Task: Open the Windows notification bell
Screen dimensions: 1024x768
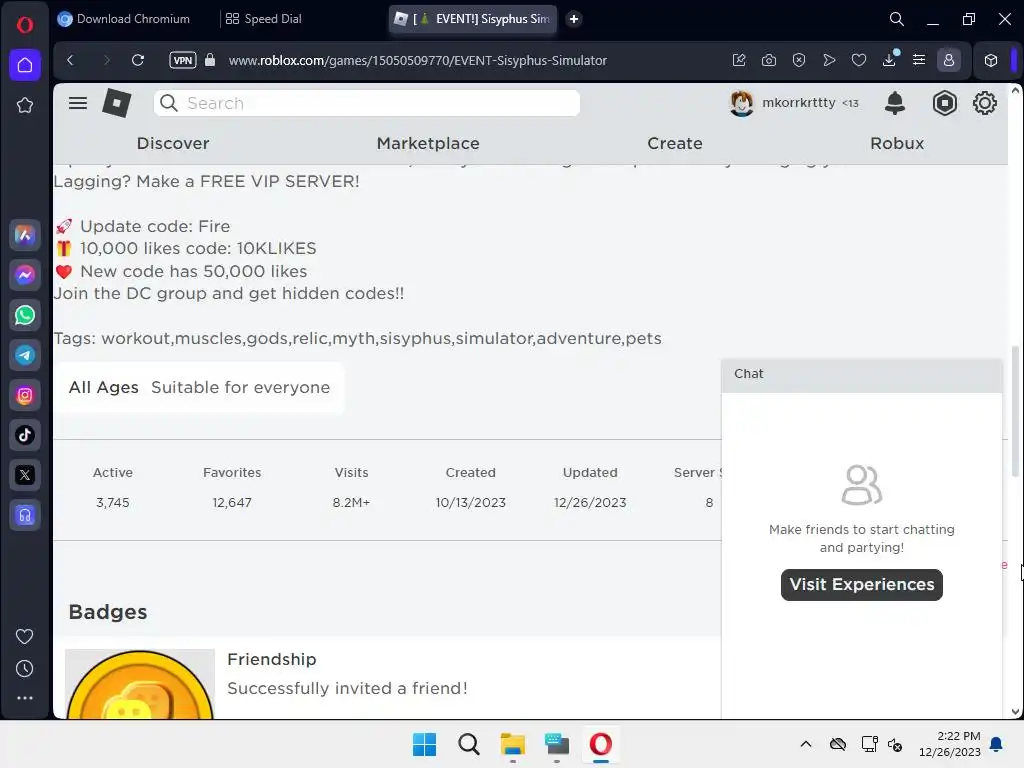Action: tap(997, 744)
